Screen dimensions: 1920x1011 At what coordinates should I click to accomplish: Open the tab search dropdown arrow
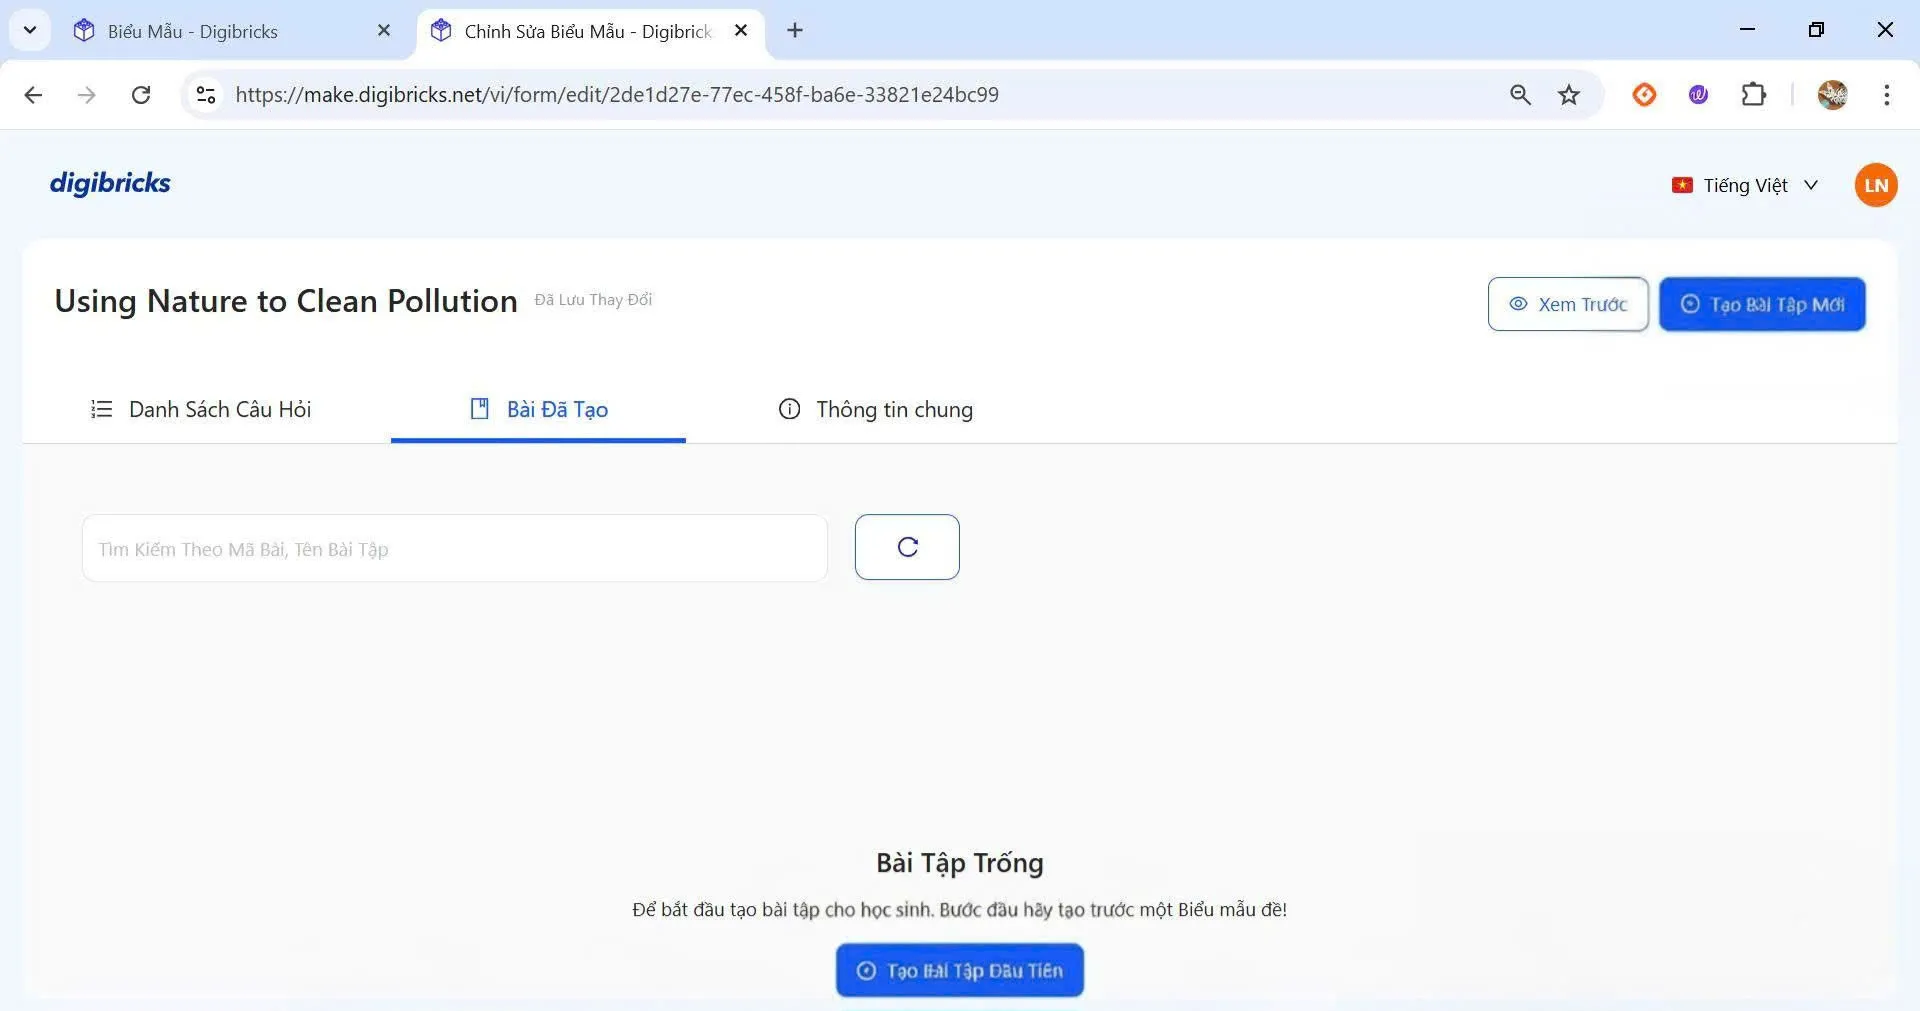tap(30, 30)
